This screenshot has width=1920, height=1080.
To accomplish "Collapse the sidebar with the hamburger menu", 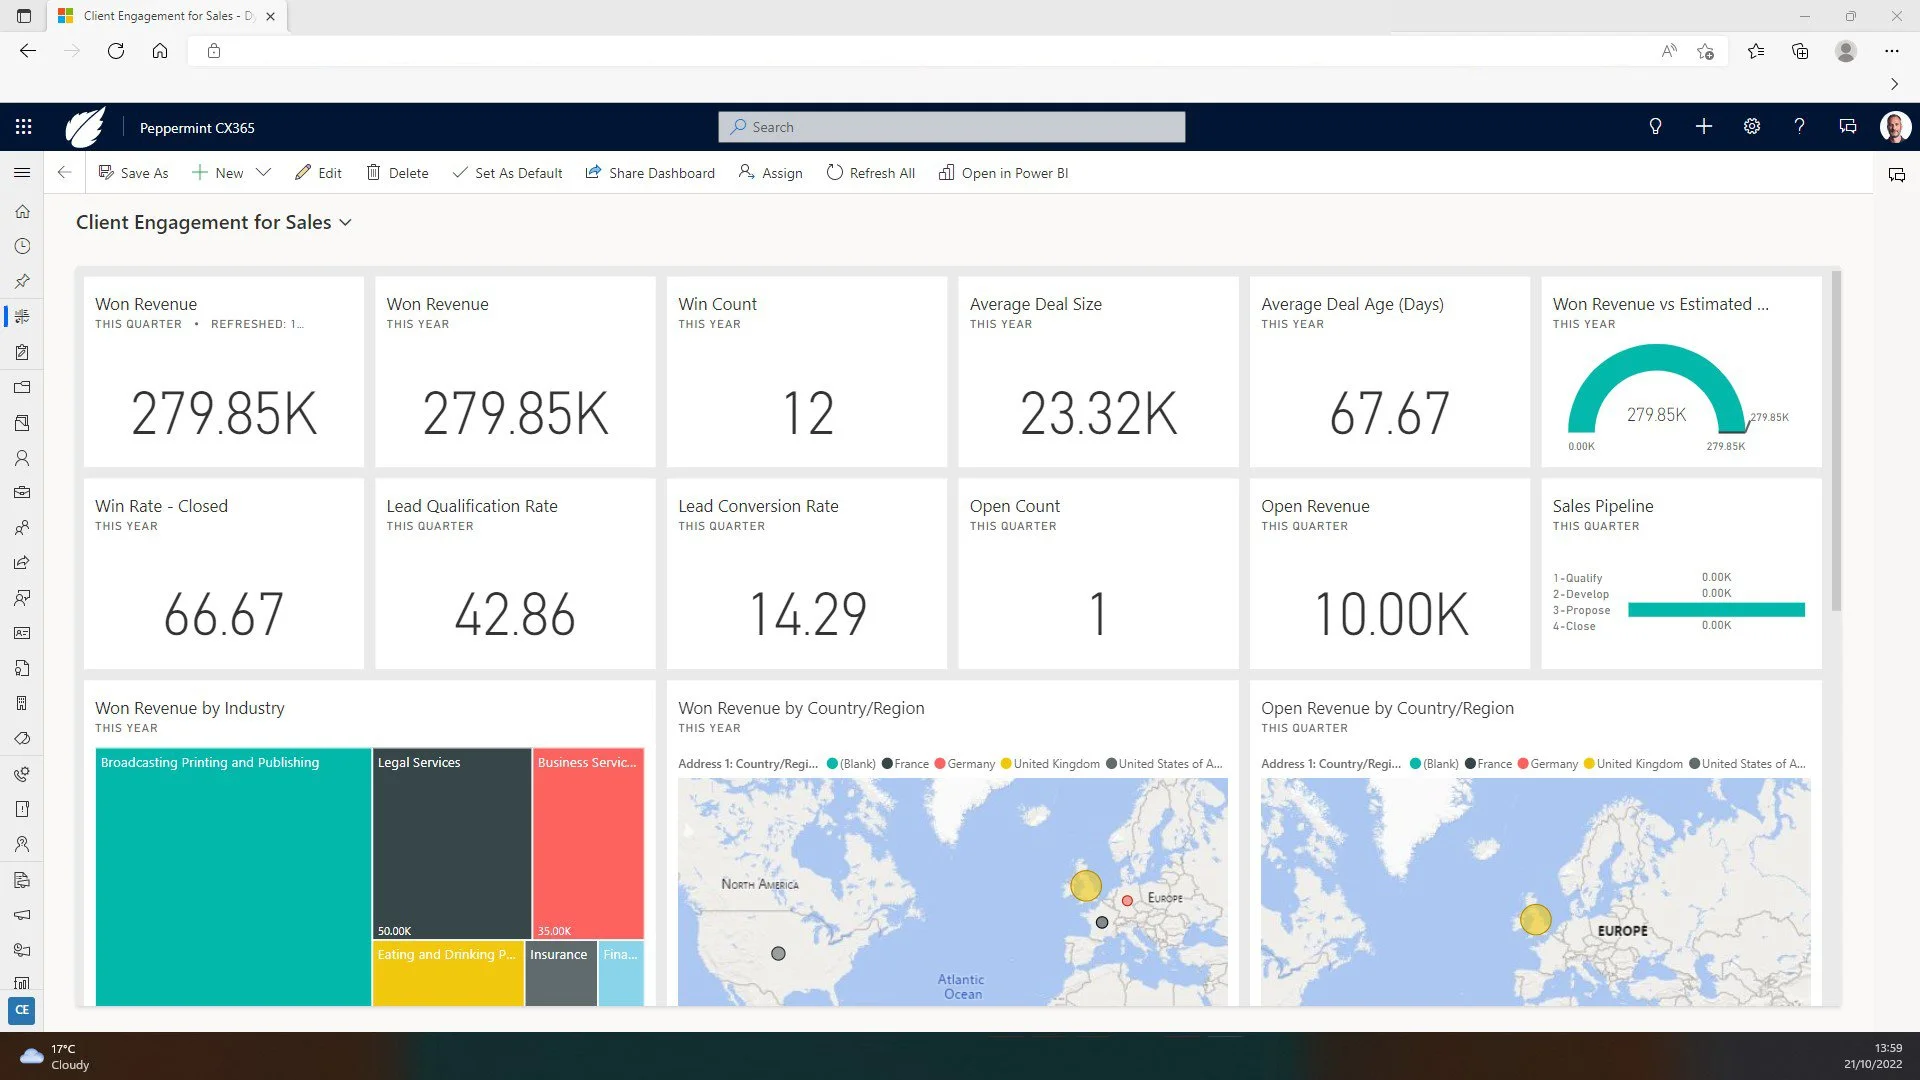I will (x=22, y=172).
